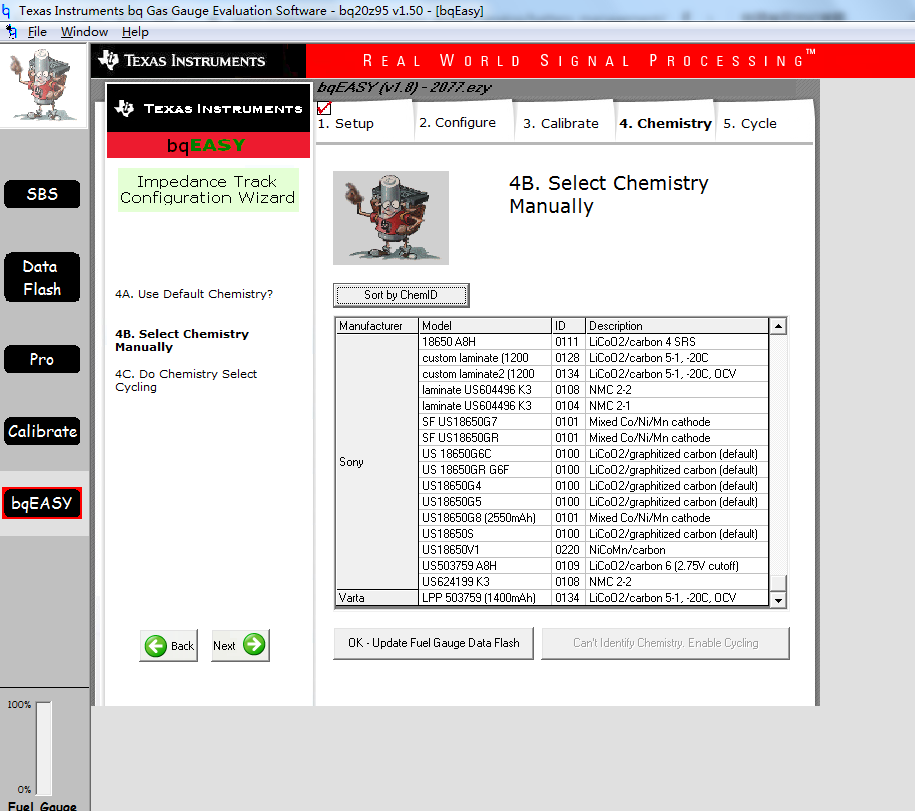Select the US 18650GR G6F row

point(593,470)
